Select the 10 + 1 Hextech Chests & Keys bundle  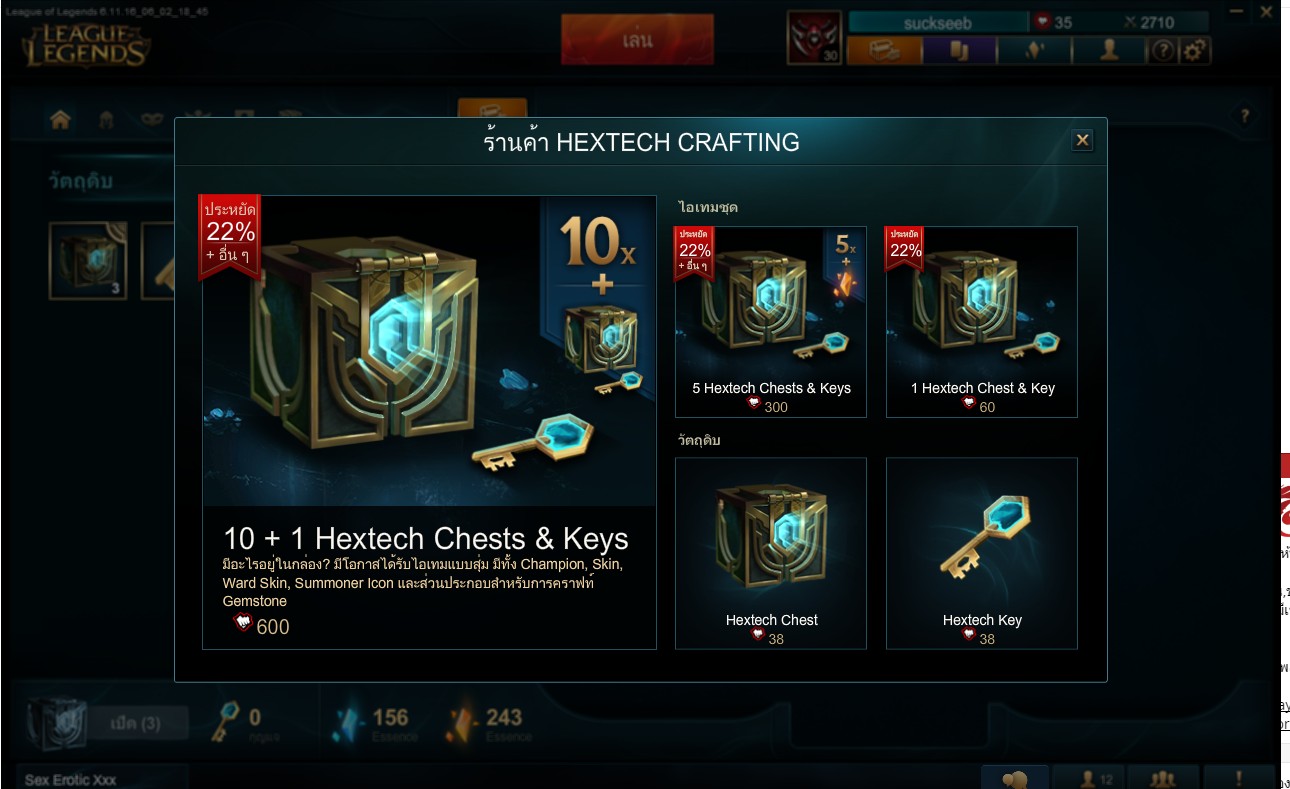(429, 422)
